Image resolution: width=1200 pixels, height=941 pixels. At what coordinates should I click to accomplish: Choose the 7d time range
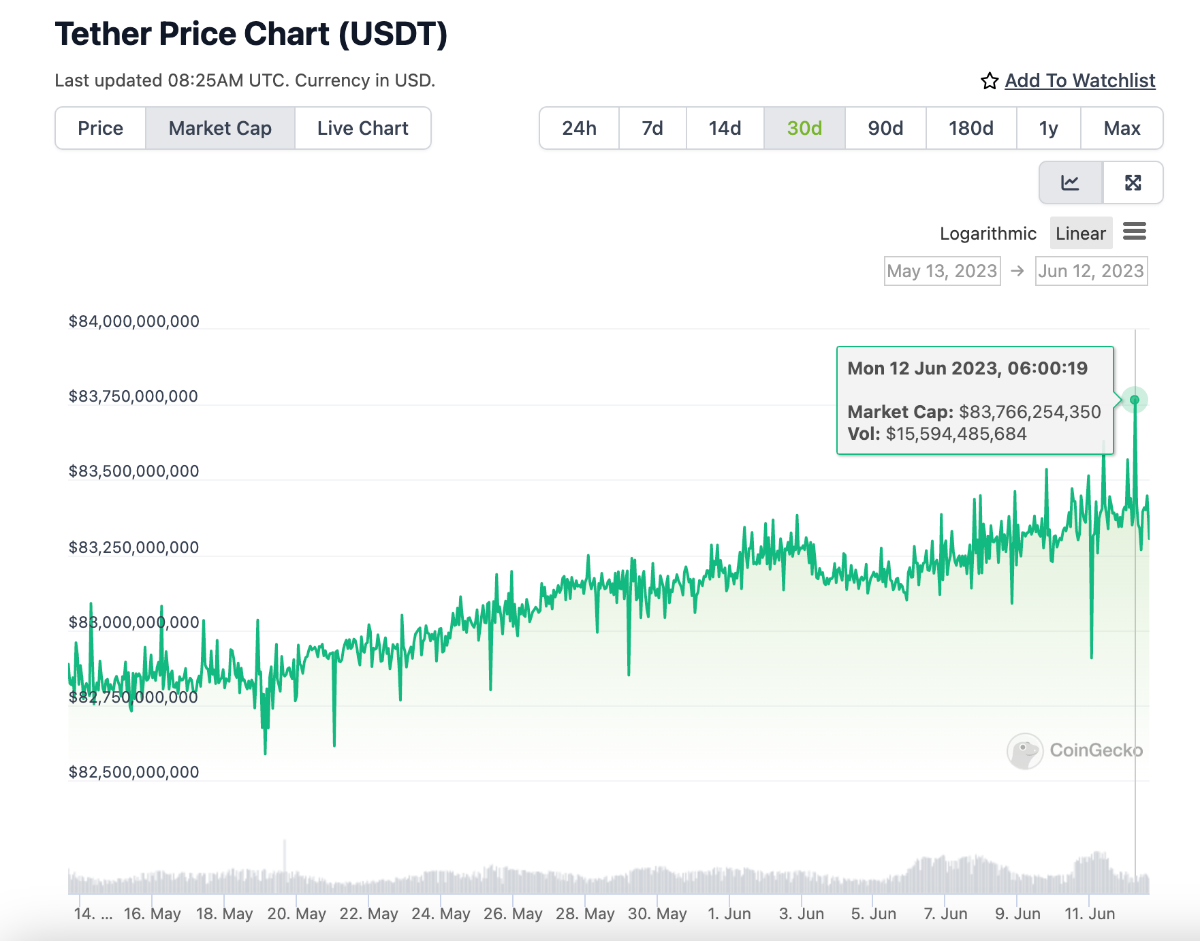652,128
